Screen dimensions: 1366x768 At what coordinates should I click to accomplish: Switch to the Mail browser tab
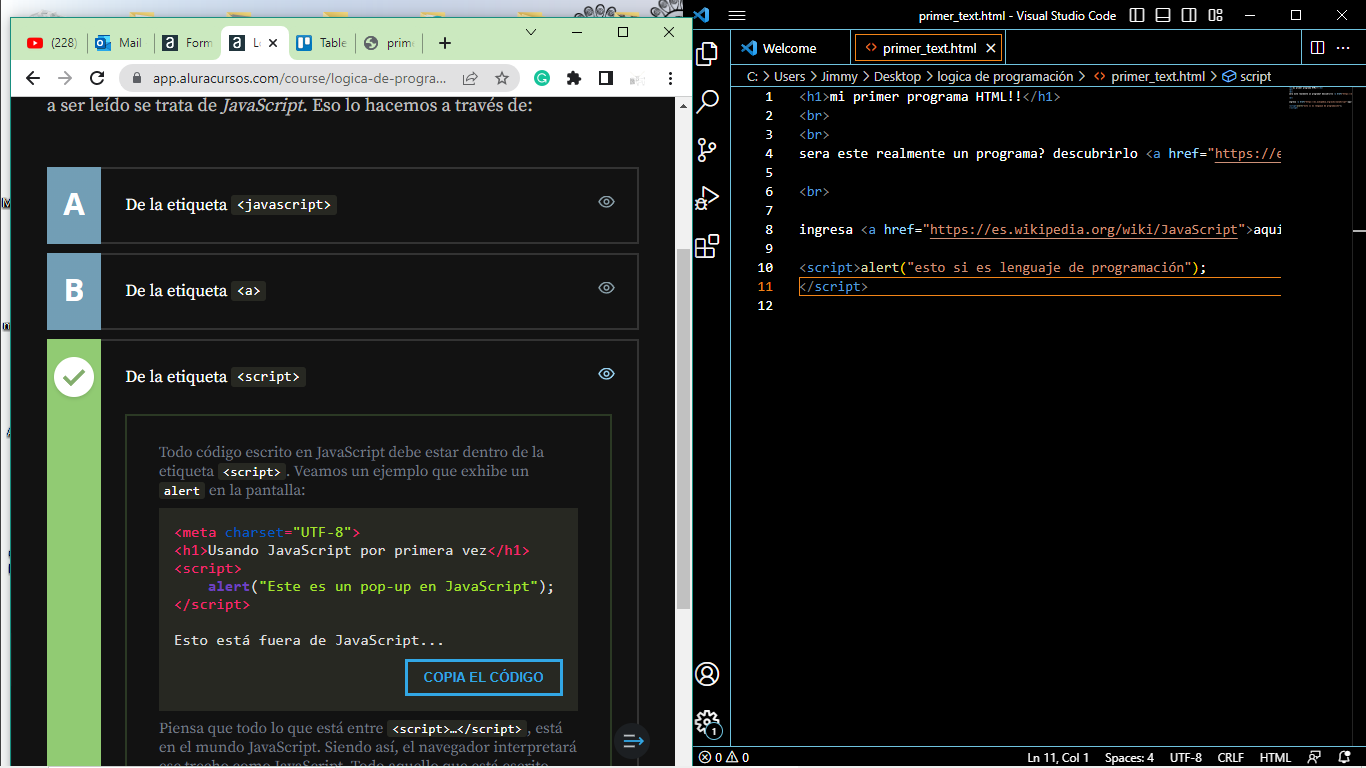[120, 43]
